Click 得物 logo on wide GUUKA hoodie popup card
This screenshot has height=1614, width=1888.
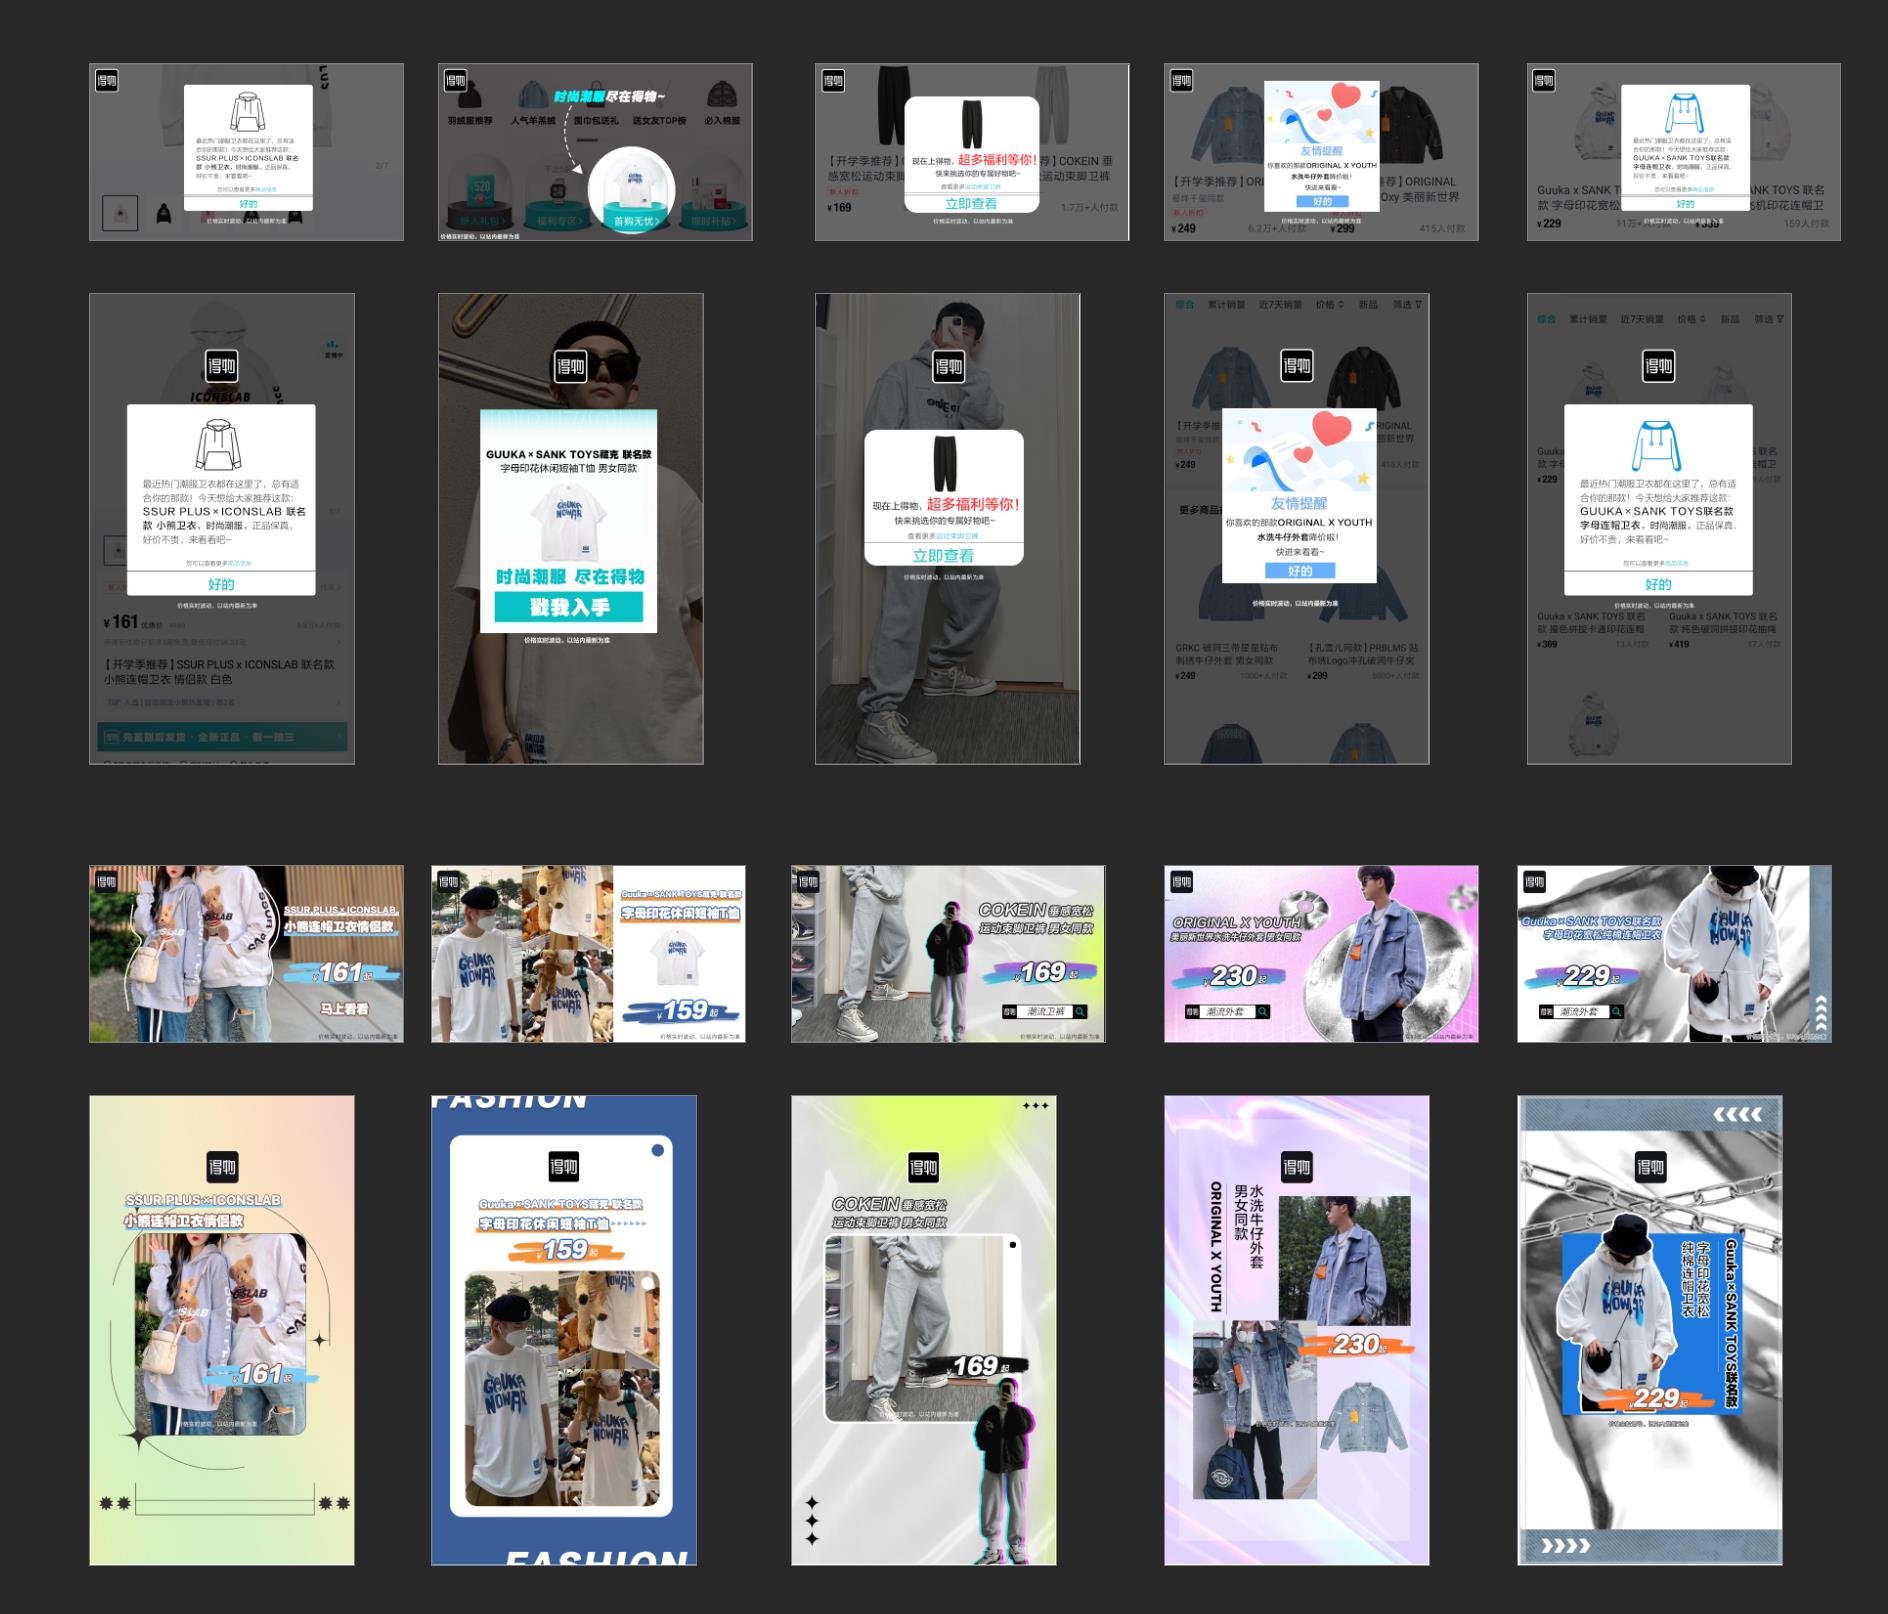pyautogui.click(x=1544, y=81)
